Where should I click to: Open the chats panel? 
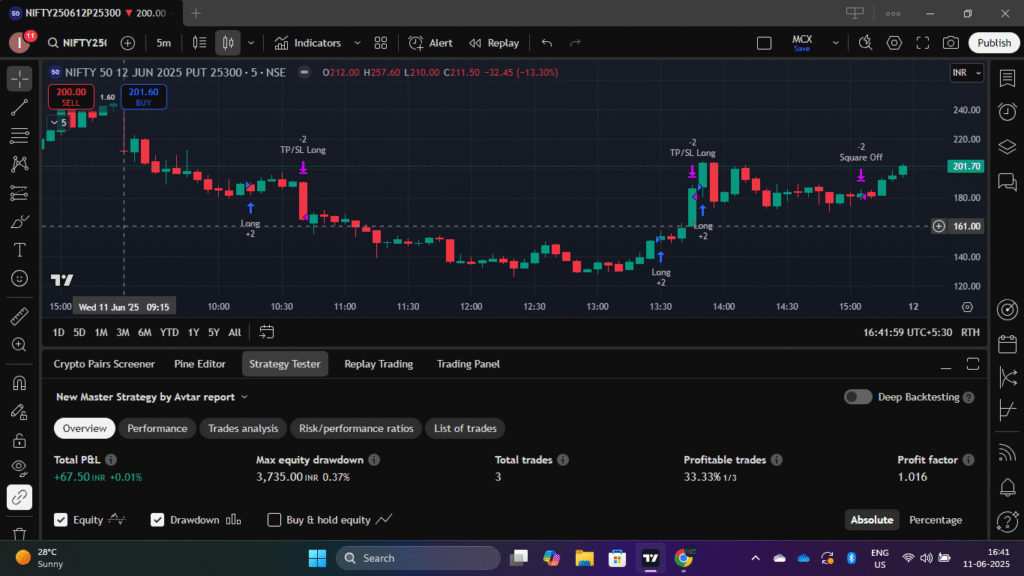click(1007, 182)
